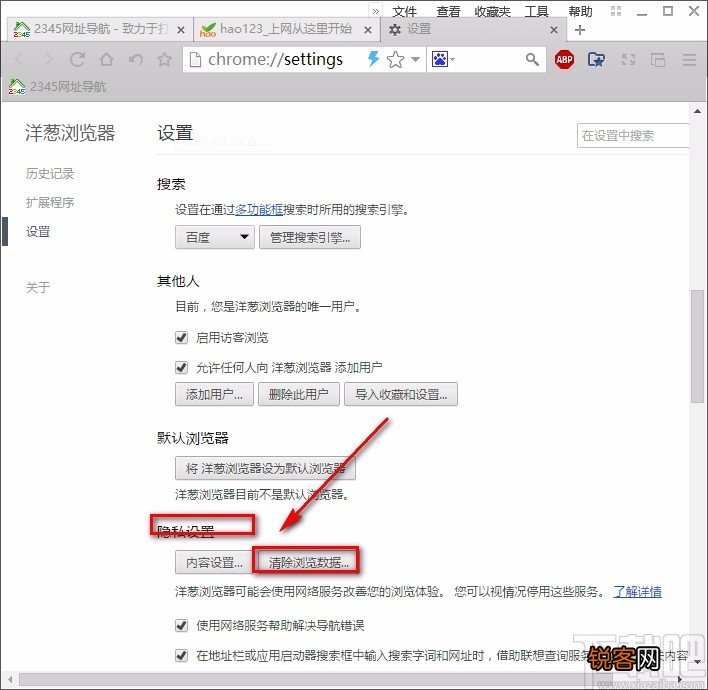Open the bookmarks folder star icon
The image size is (708, 690).
coord(596,59)
